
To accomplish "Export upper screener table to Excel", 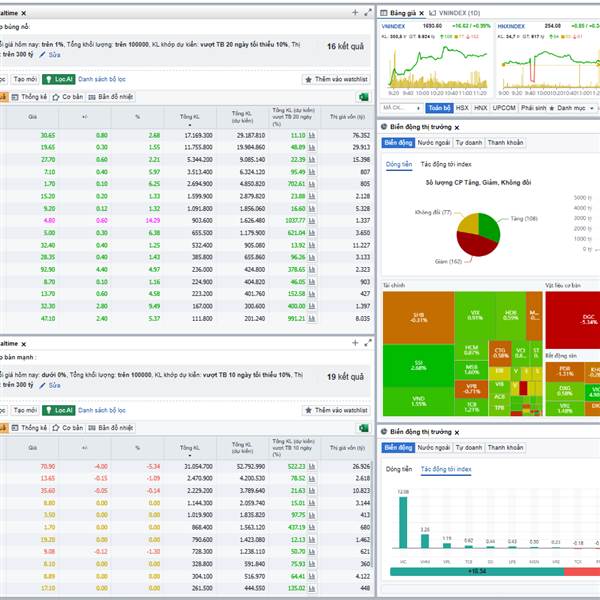I will click(363, 96).
